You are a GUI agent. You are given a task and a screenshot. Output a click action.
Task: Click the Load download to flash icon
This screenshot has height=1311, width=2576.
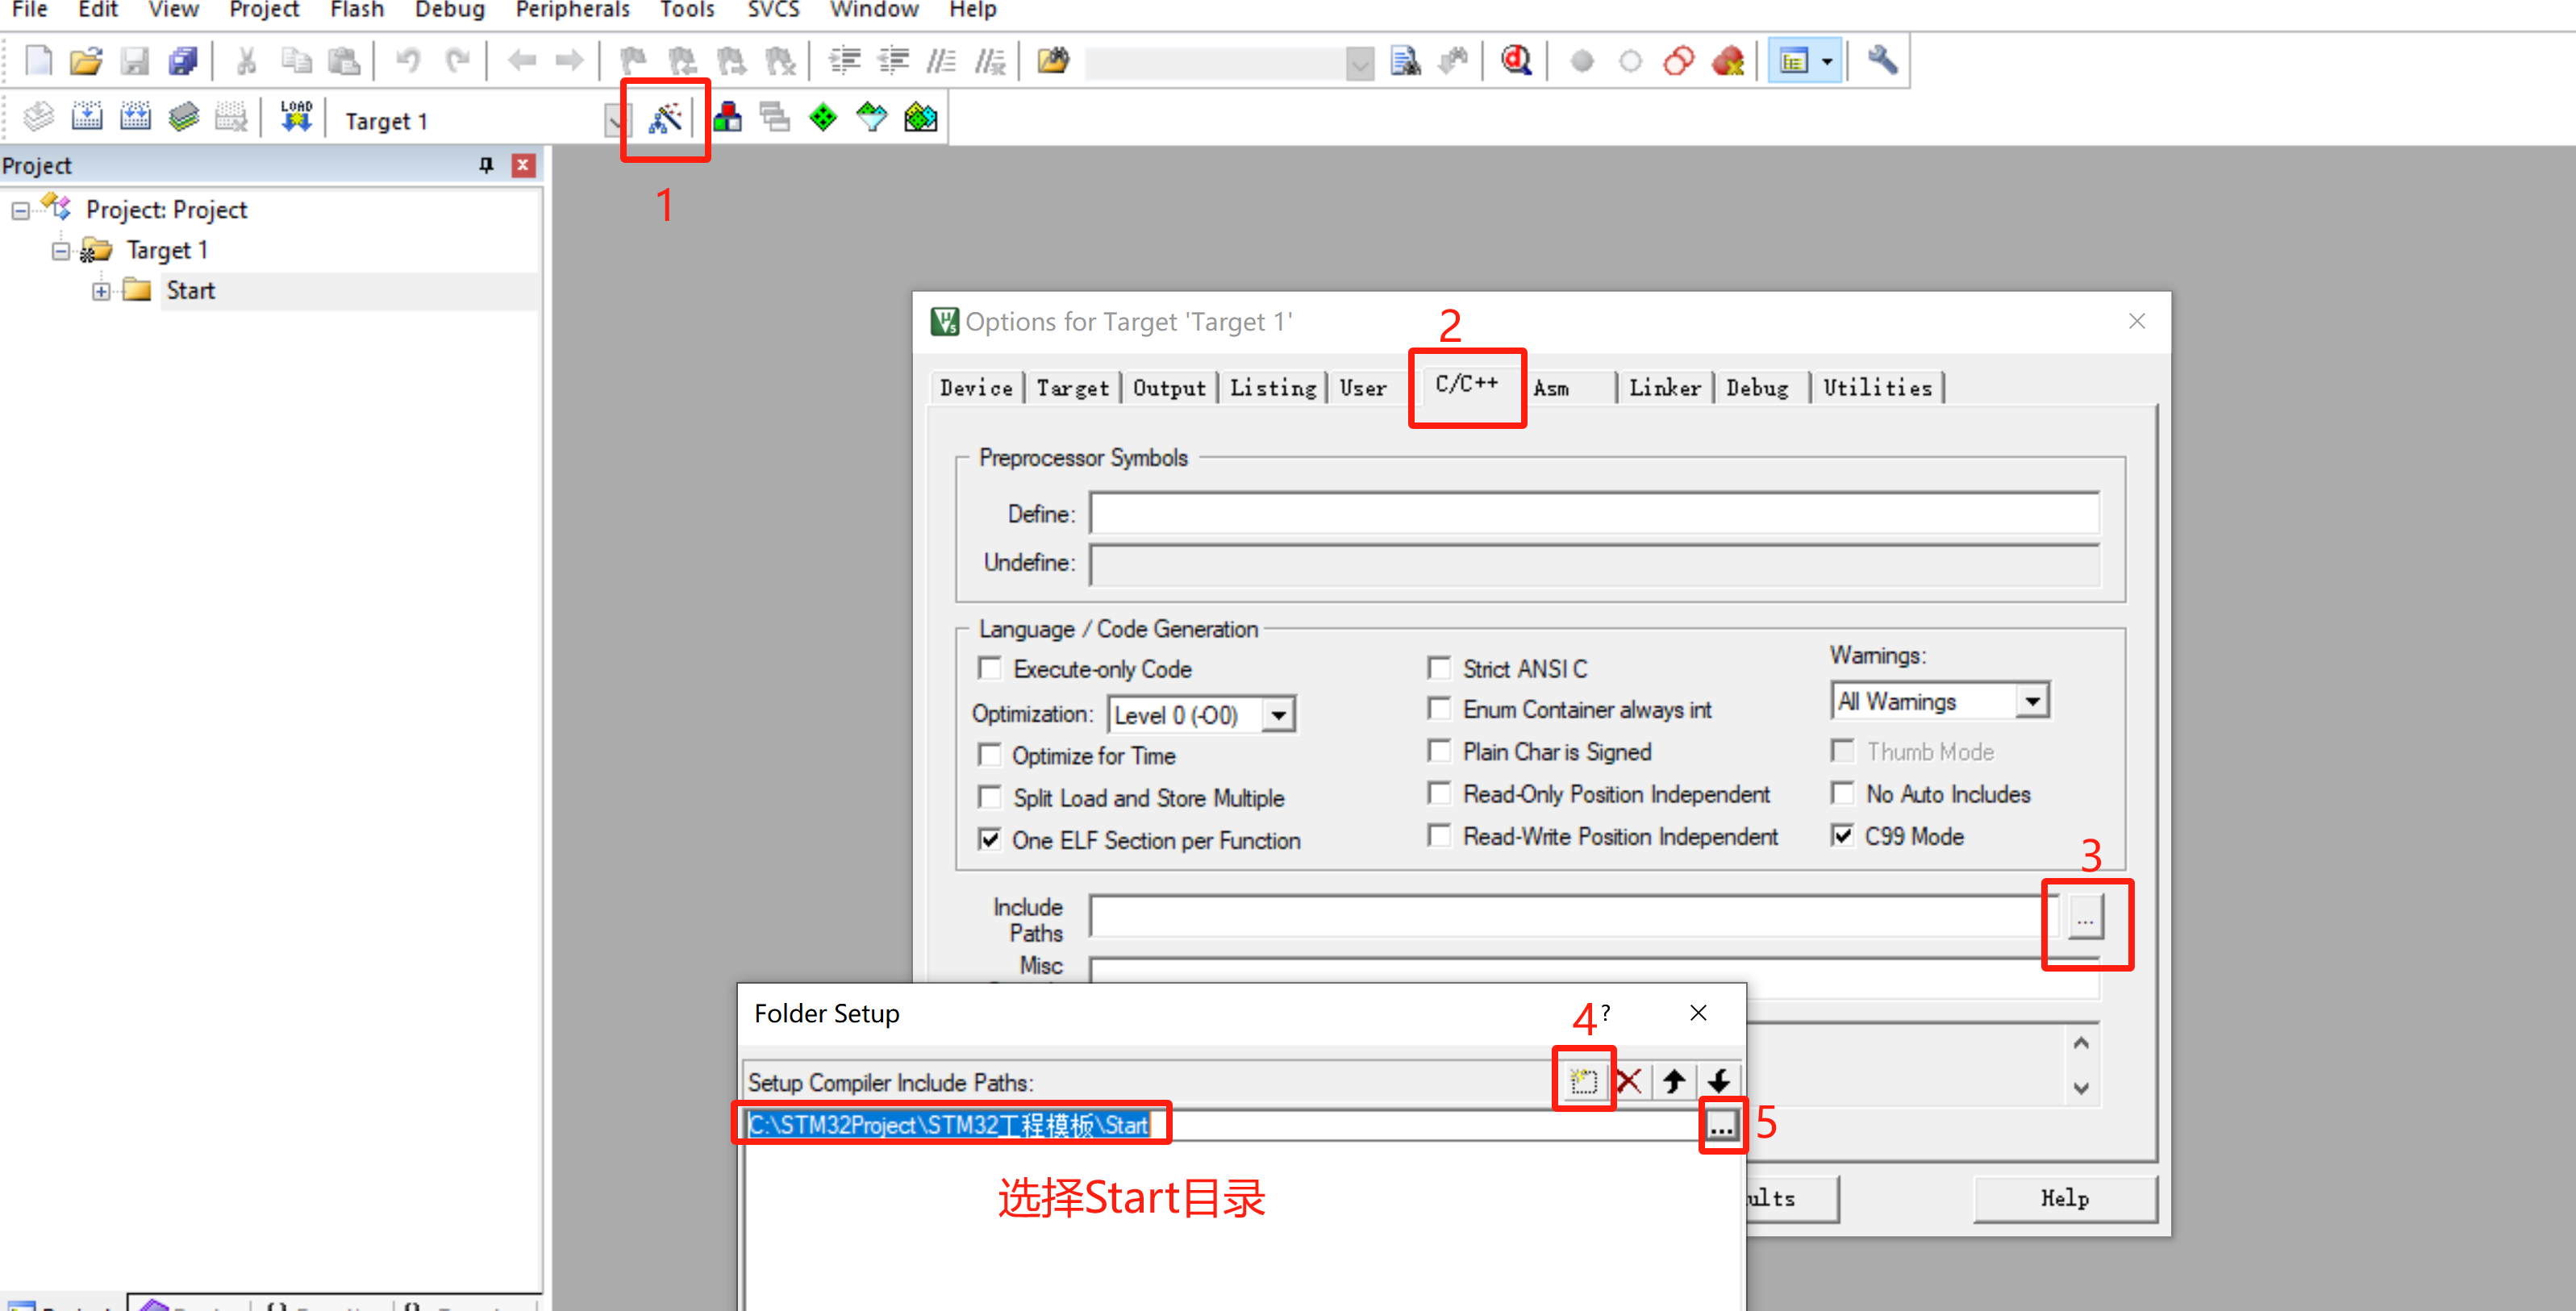(296, 117)
